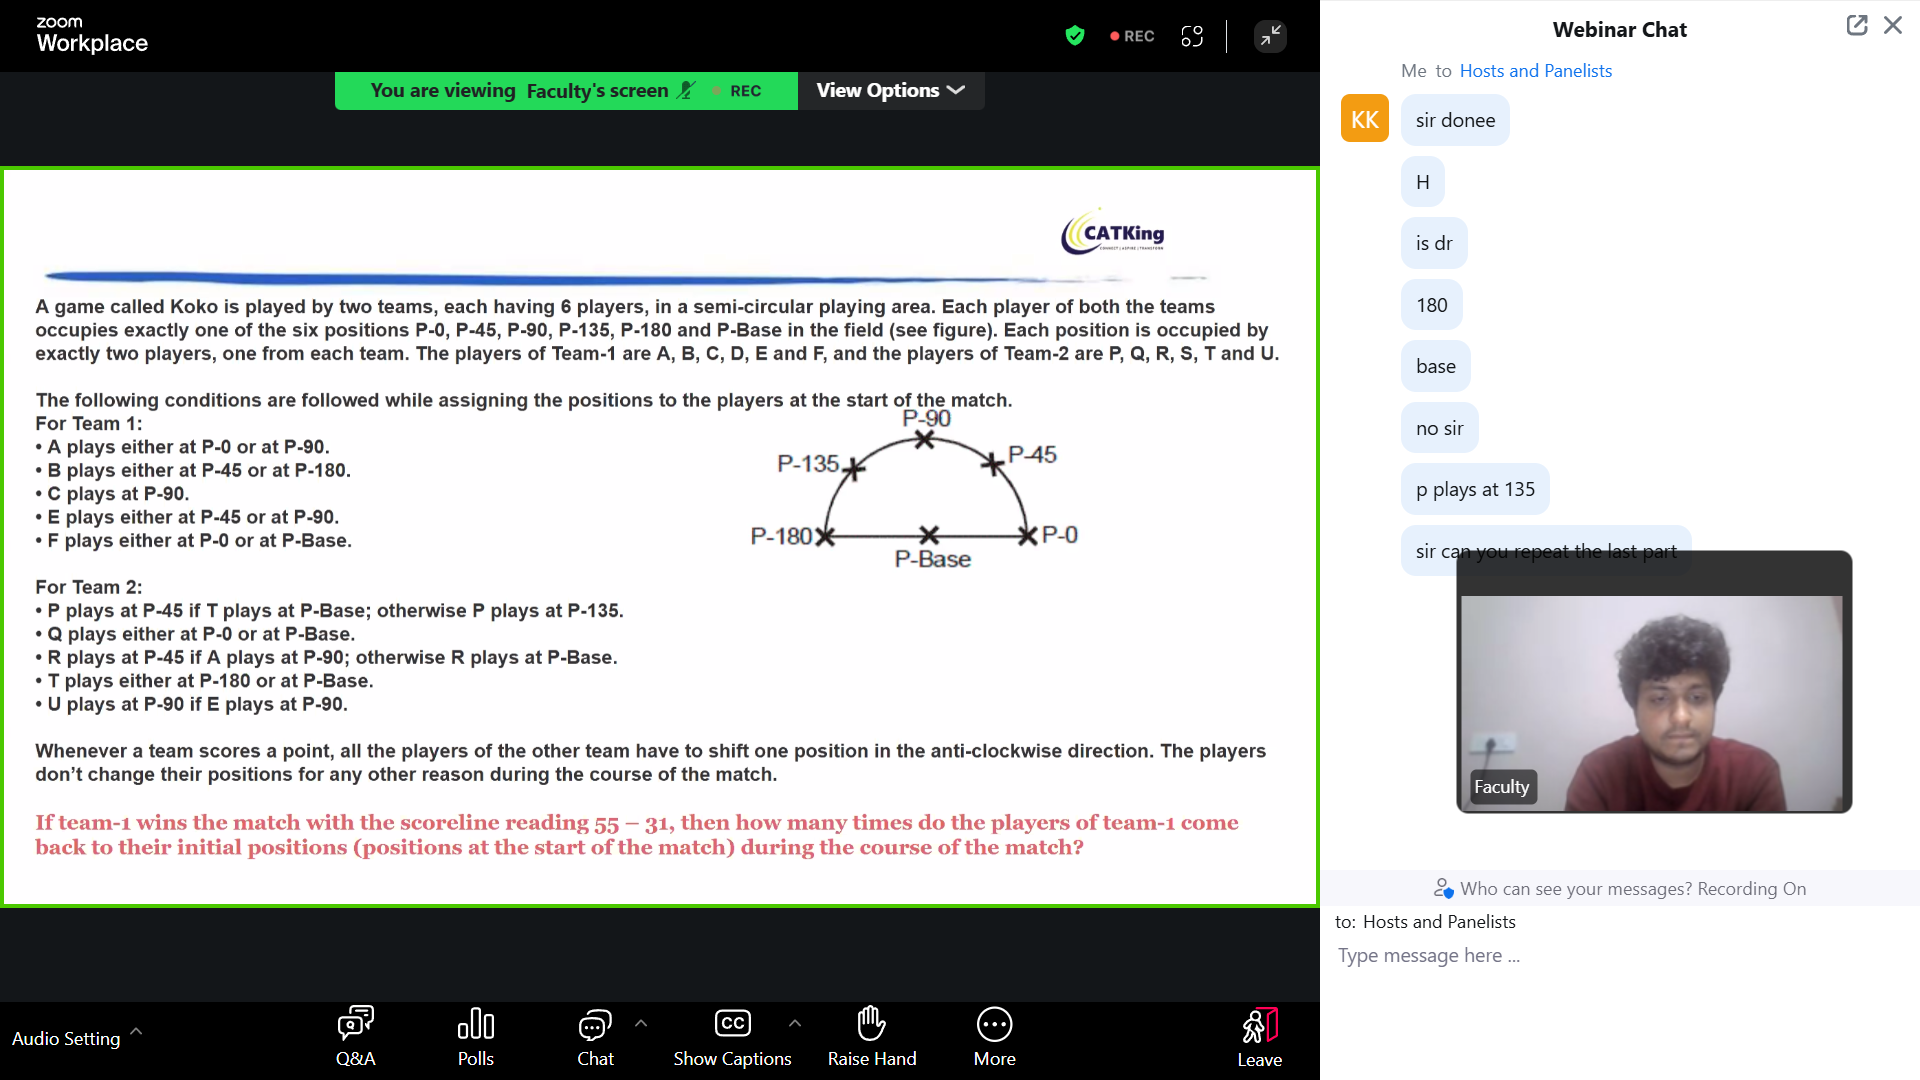Image resolution: width=1920 pixels, height=1080 pixels.
Task: Select the 'no sir' chat message
Action: point(1439,428)
